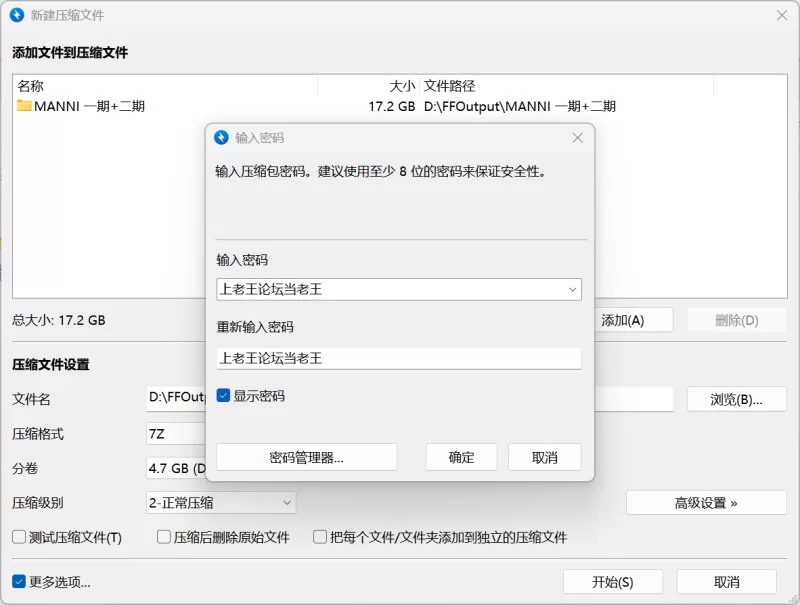
Task: Select the MANNI 一期+二期 folder icon
Action: [x=24, y=106]
